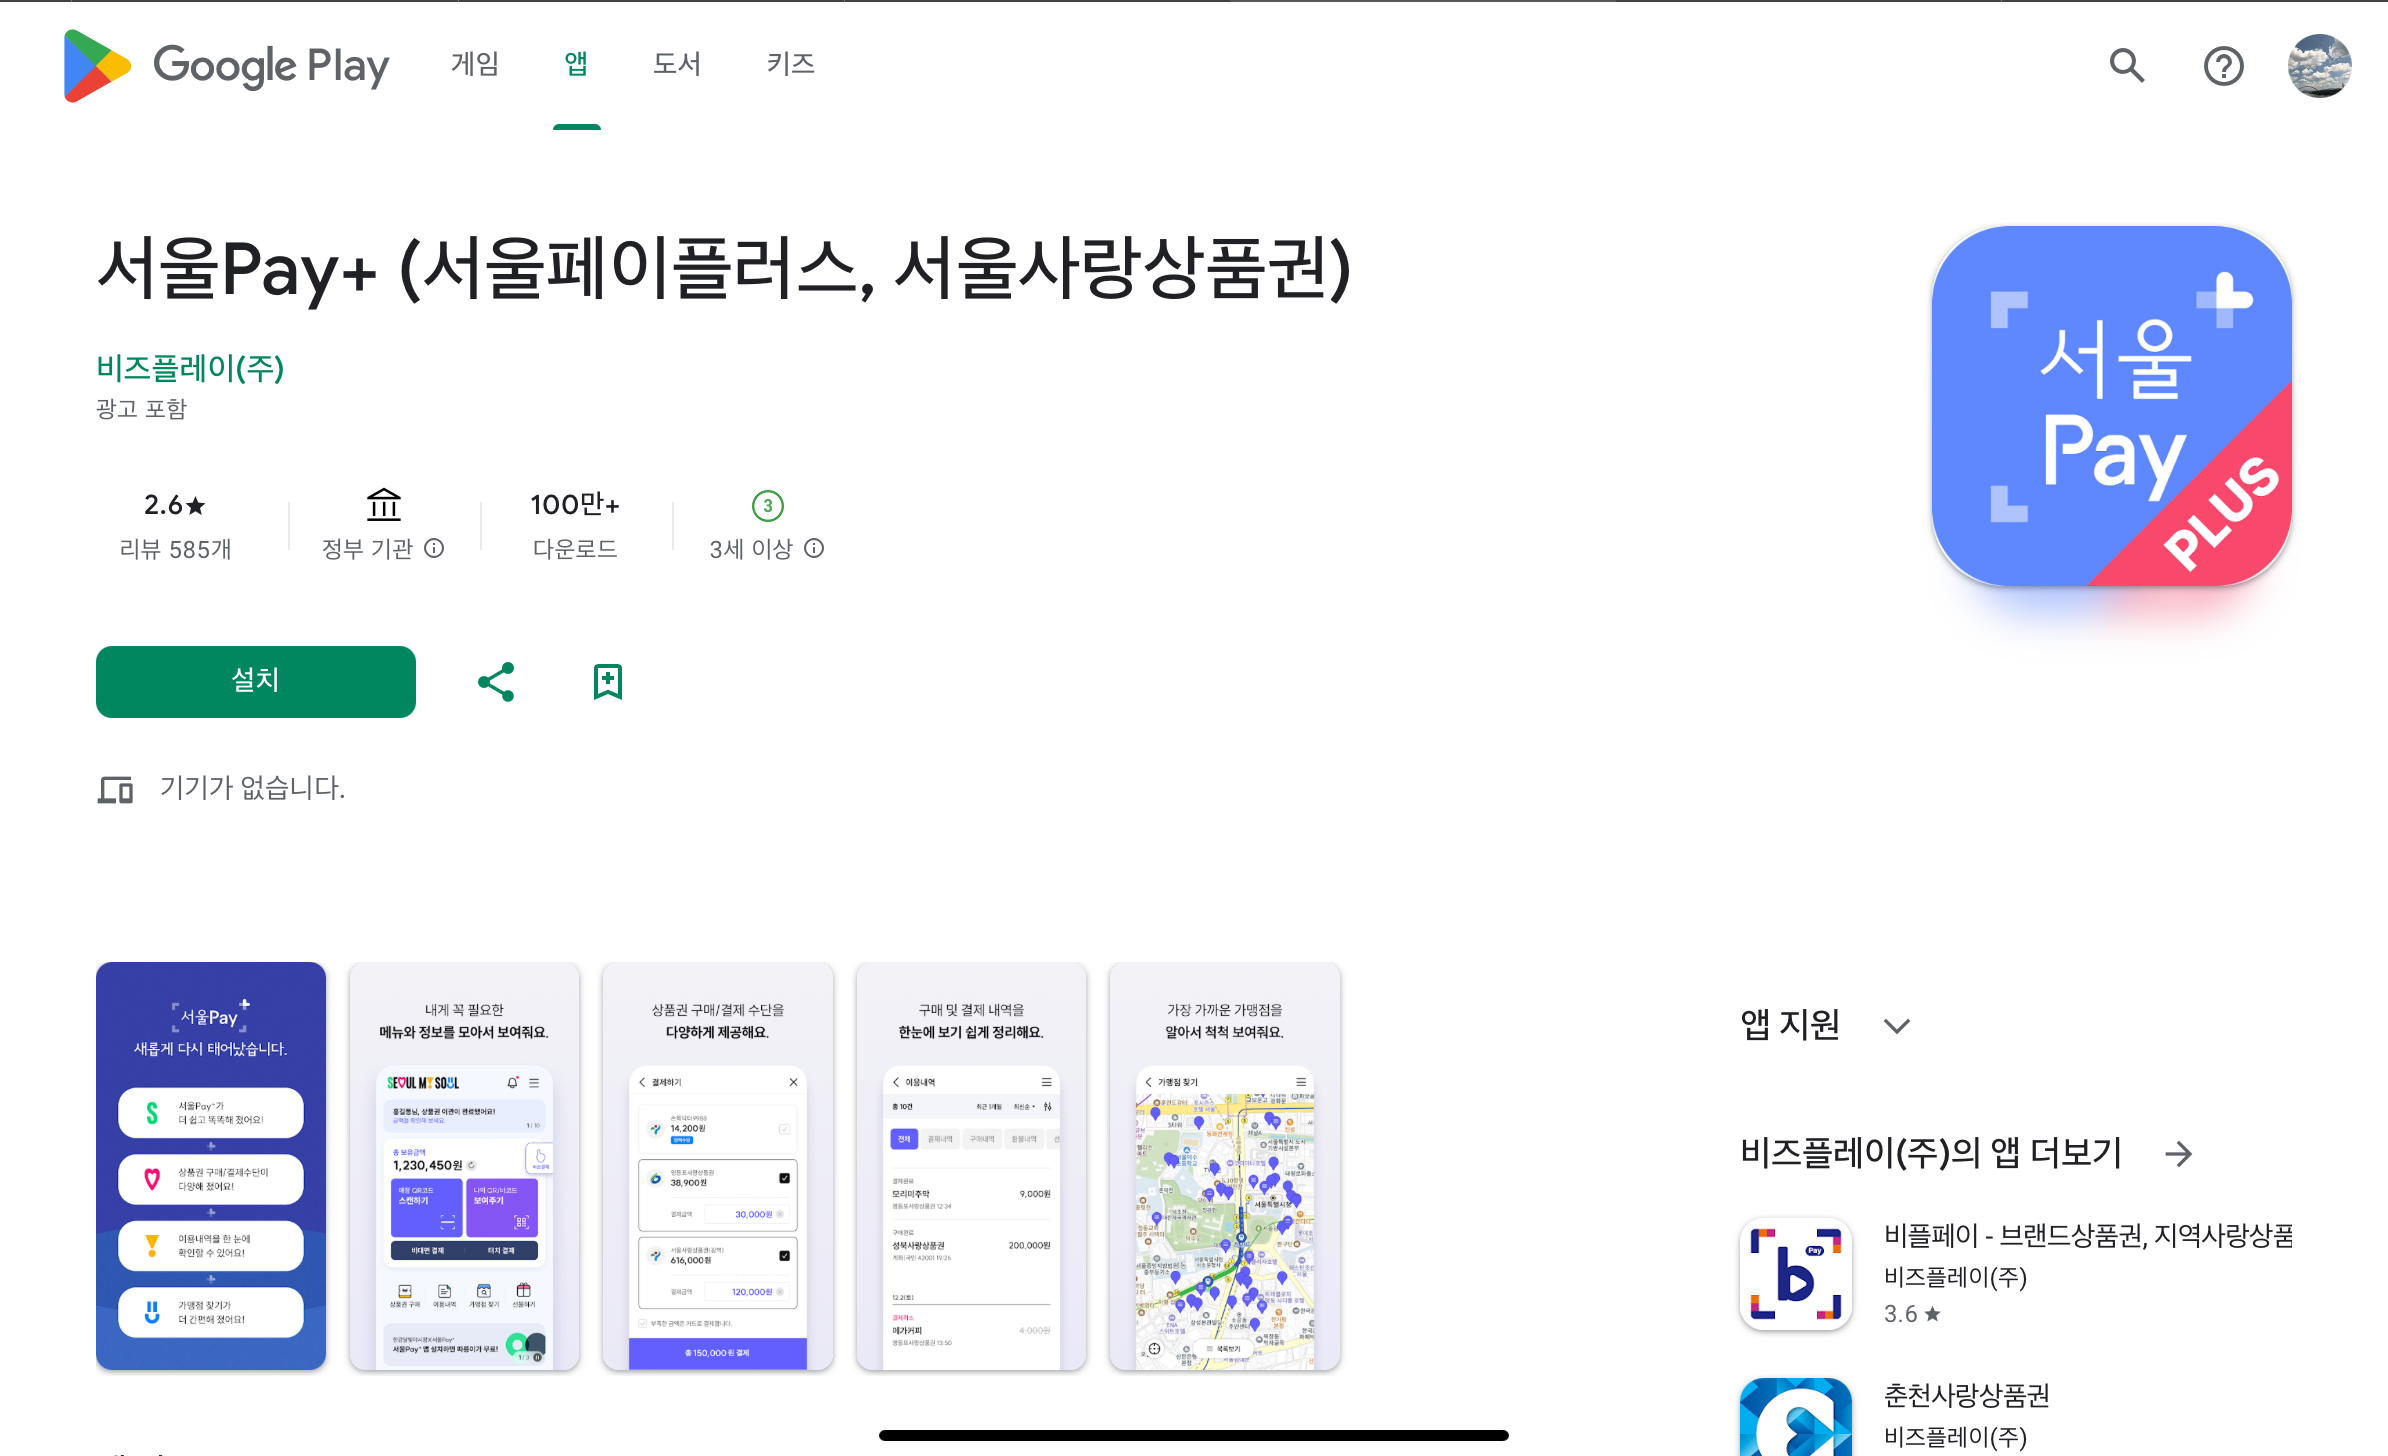Open the 춘천사랑상품권 app listing
This screenshot has height=1456, width=2388.
(x=1966, y=1395)
